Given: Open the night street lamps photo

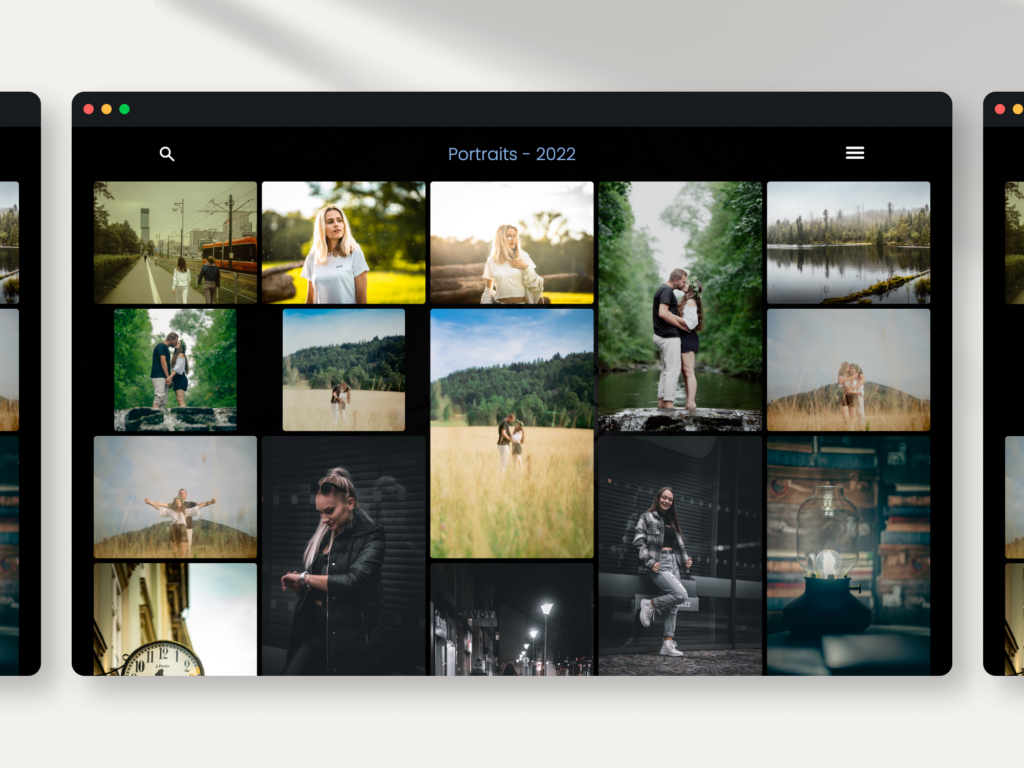Looking at the screenshot, I should coord(512,619).
